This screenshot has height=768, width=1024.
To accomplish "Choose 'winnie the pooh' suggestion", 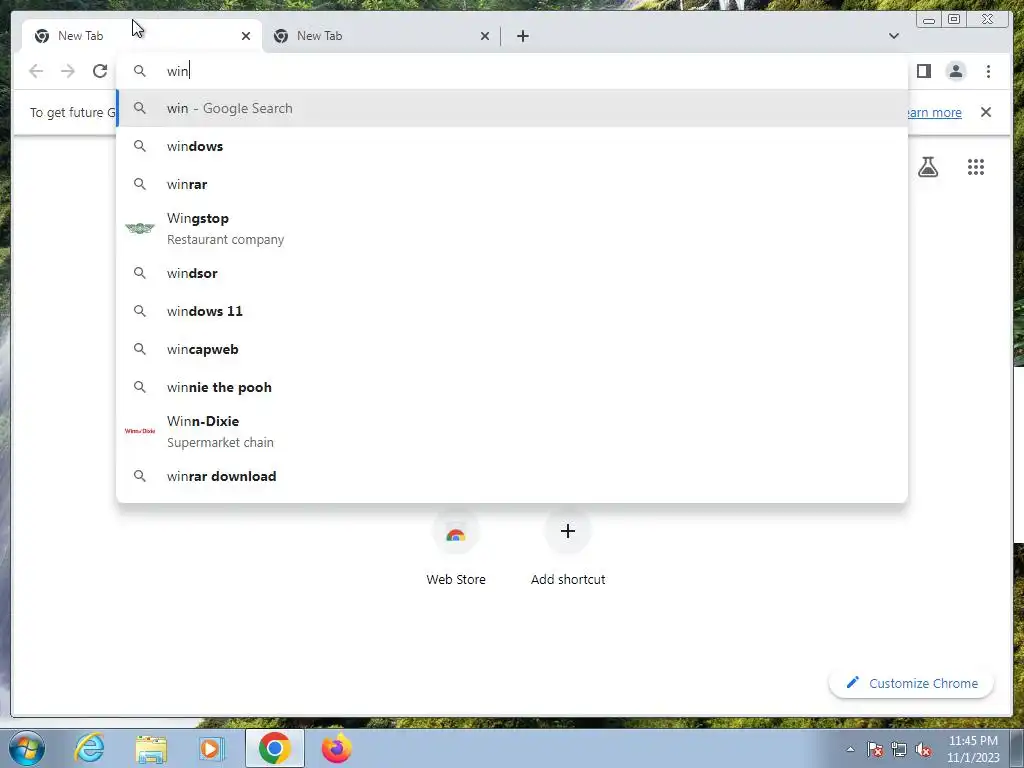I will [512, 387].
